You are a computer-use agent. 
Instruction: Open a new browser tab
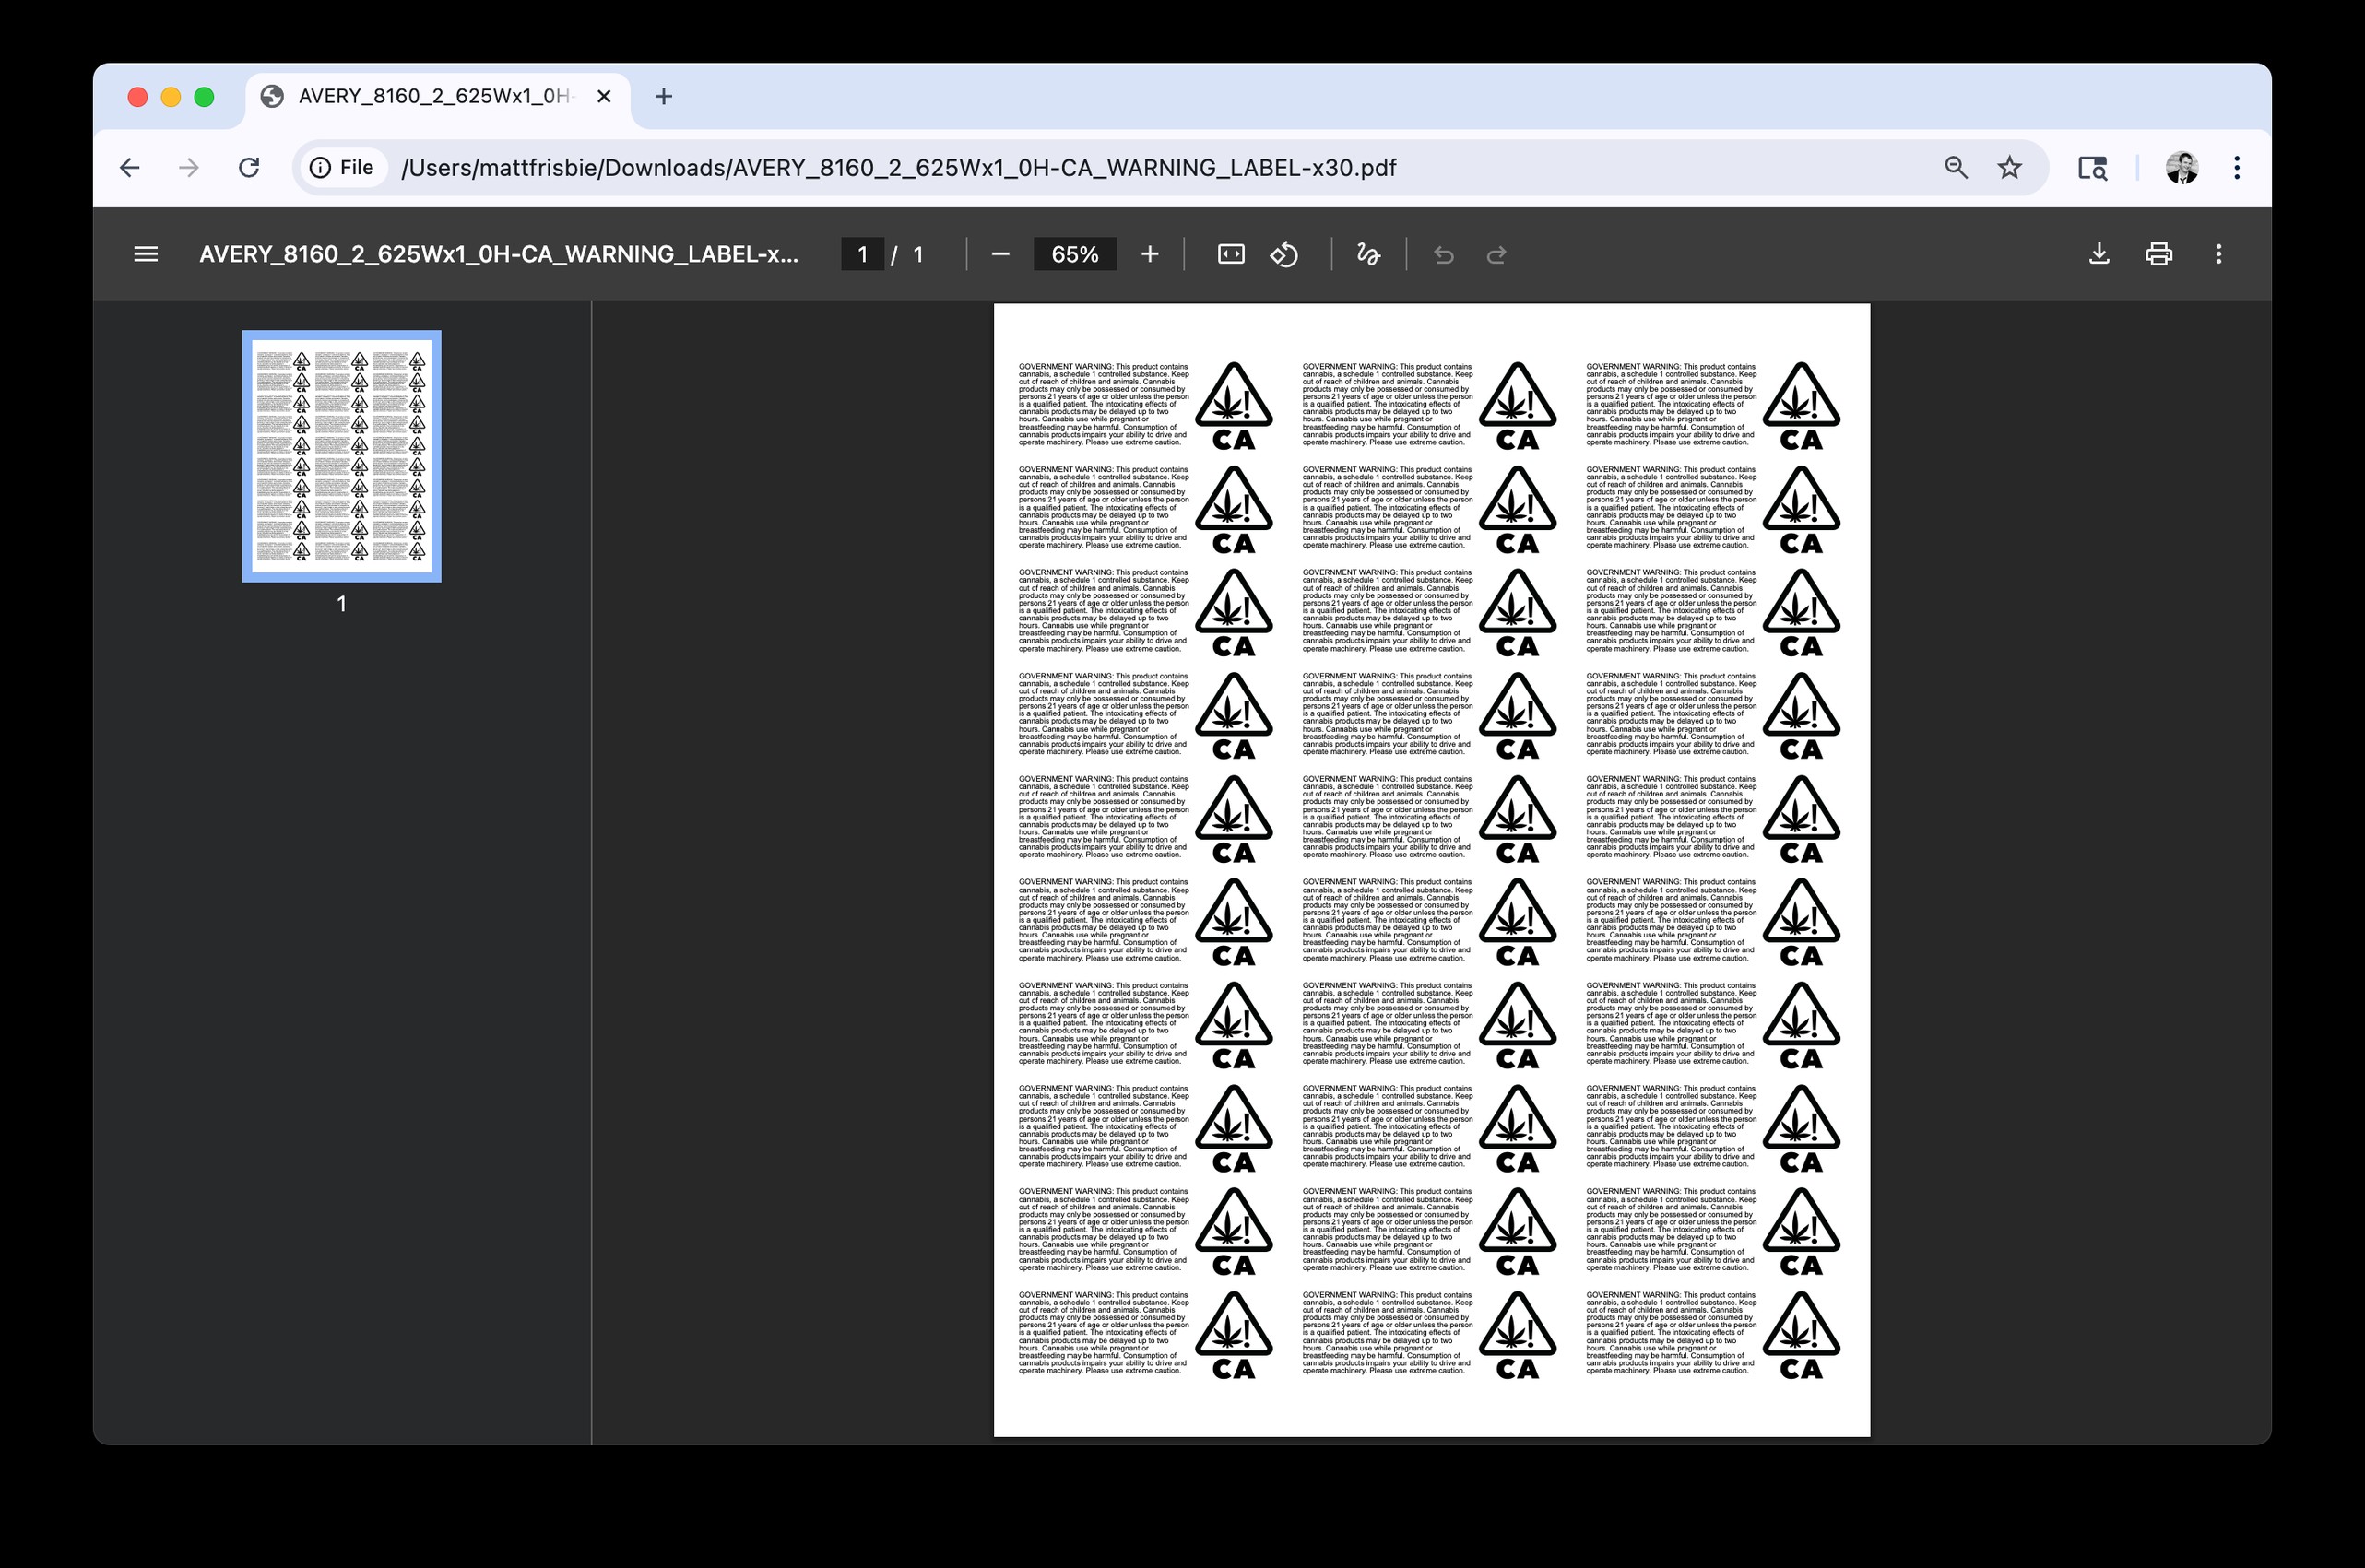tap(663, 96)
